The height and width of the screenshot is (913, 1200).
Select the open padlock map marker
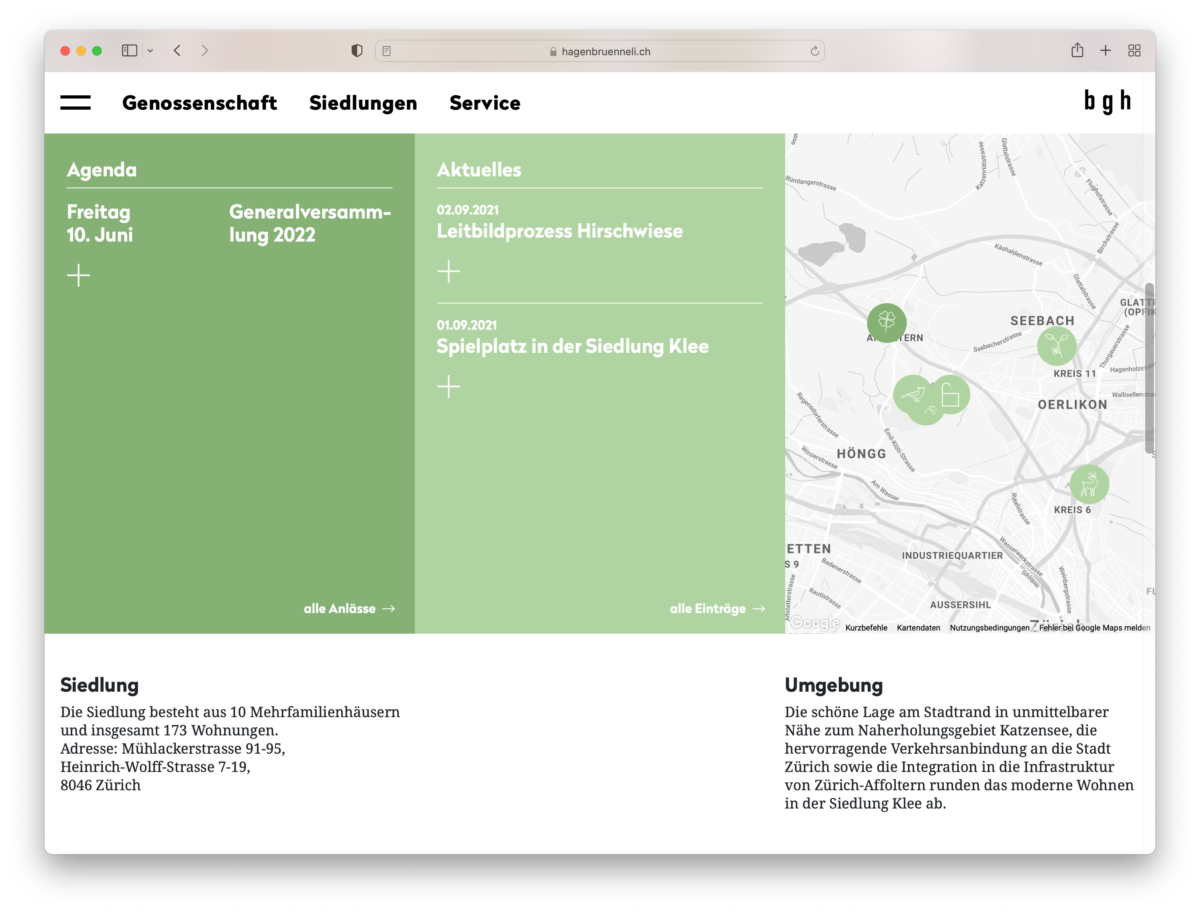pyautogui.click(x=950, y=395)
